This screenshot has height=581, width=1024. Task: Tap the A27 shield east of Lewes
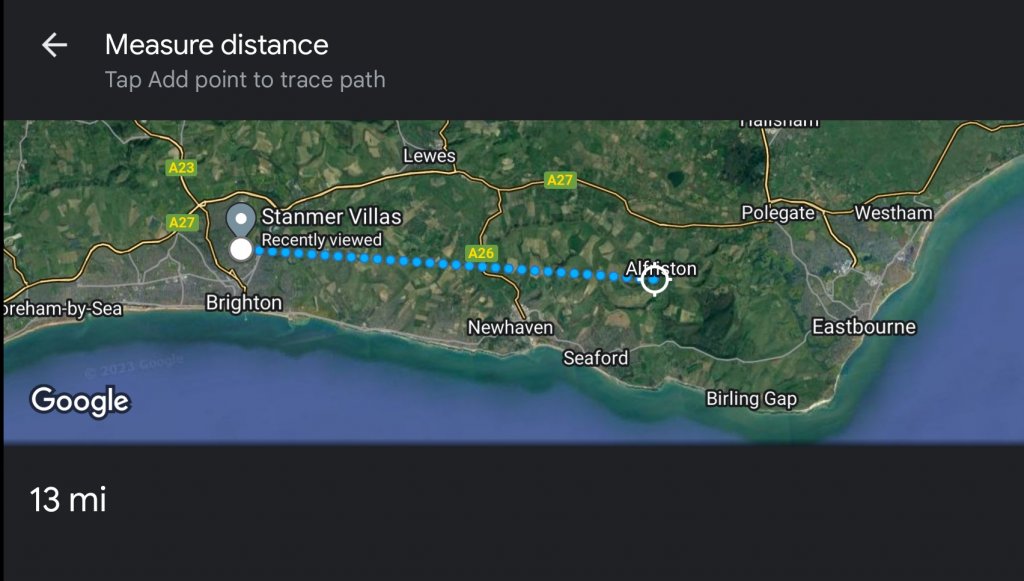click(560, 180)
